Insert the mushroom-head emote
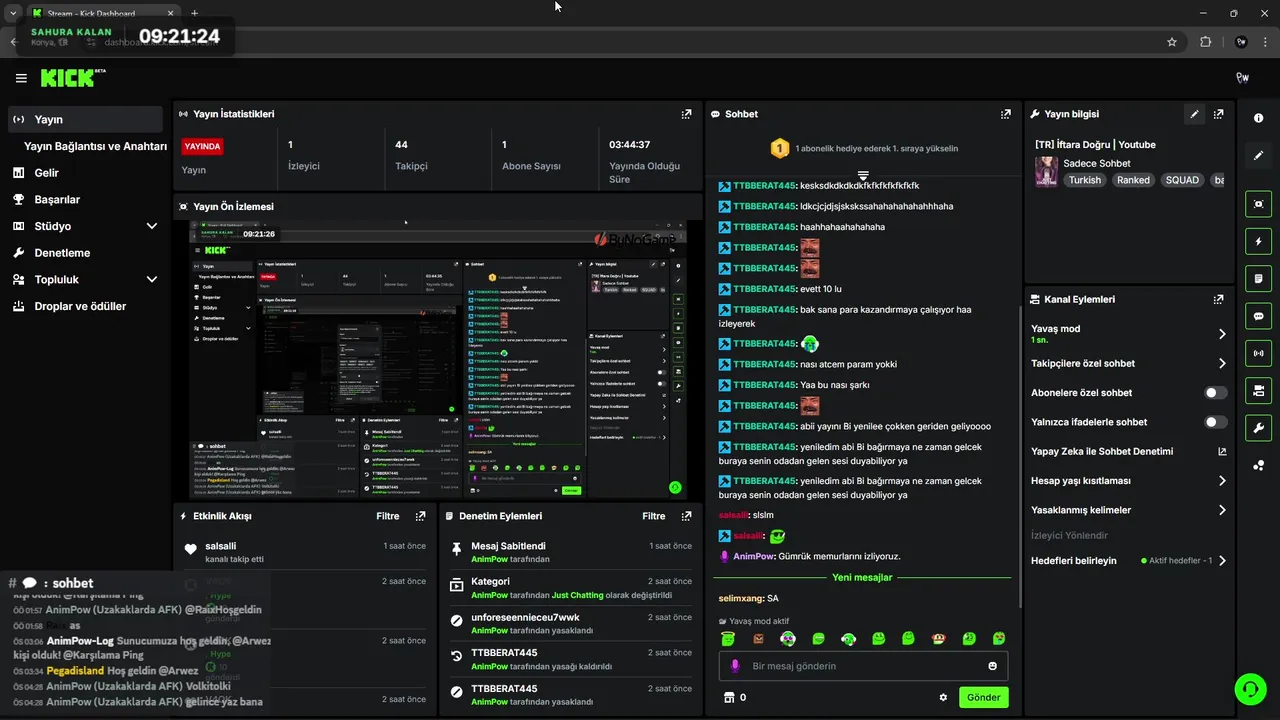The image size is (1280, 720). click(939, 638)
